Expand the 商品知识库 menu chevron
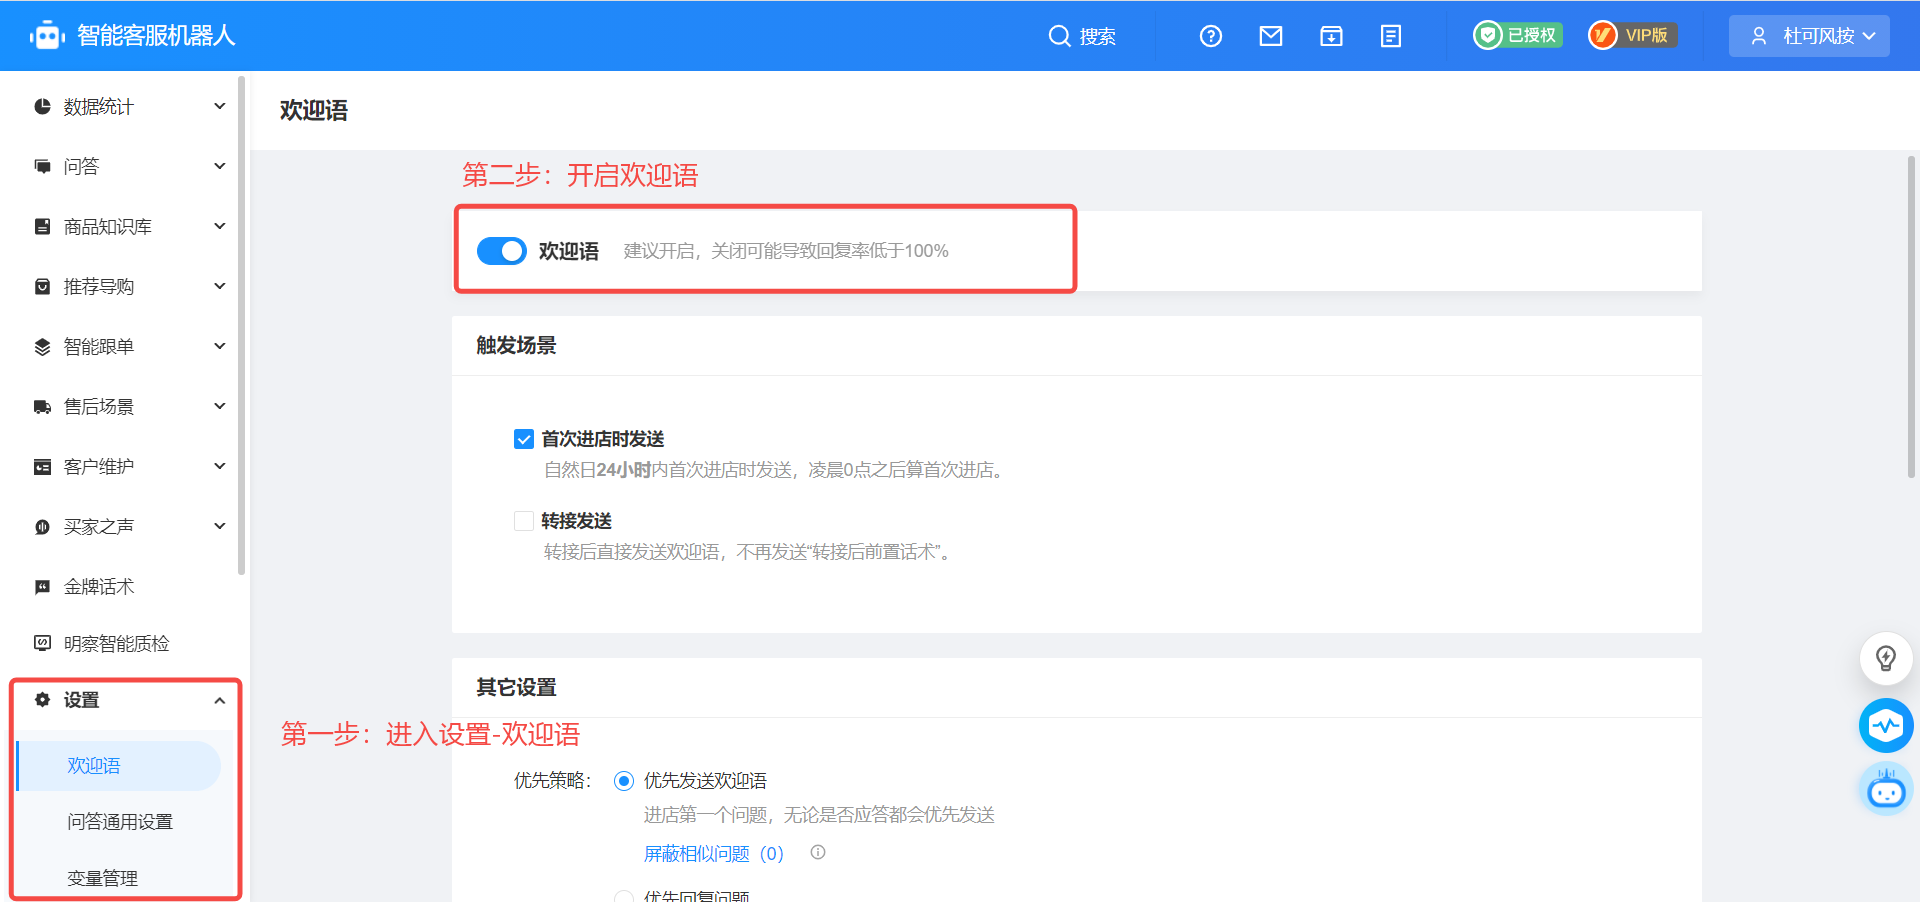This screenshot has width=1920, height=902. coord(220,226)
